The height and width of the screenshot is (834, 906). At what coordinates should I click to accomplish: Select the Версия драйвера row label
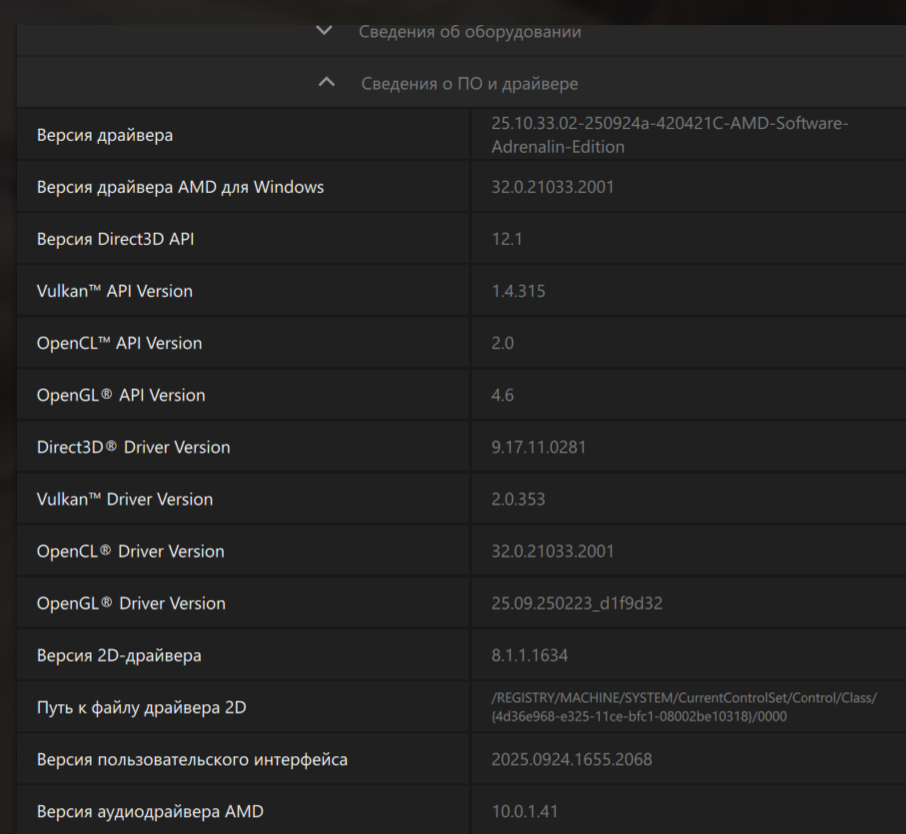pyautogui.click(x=104, y=135)
